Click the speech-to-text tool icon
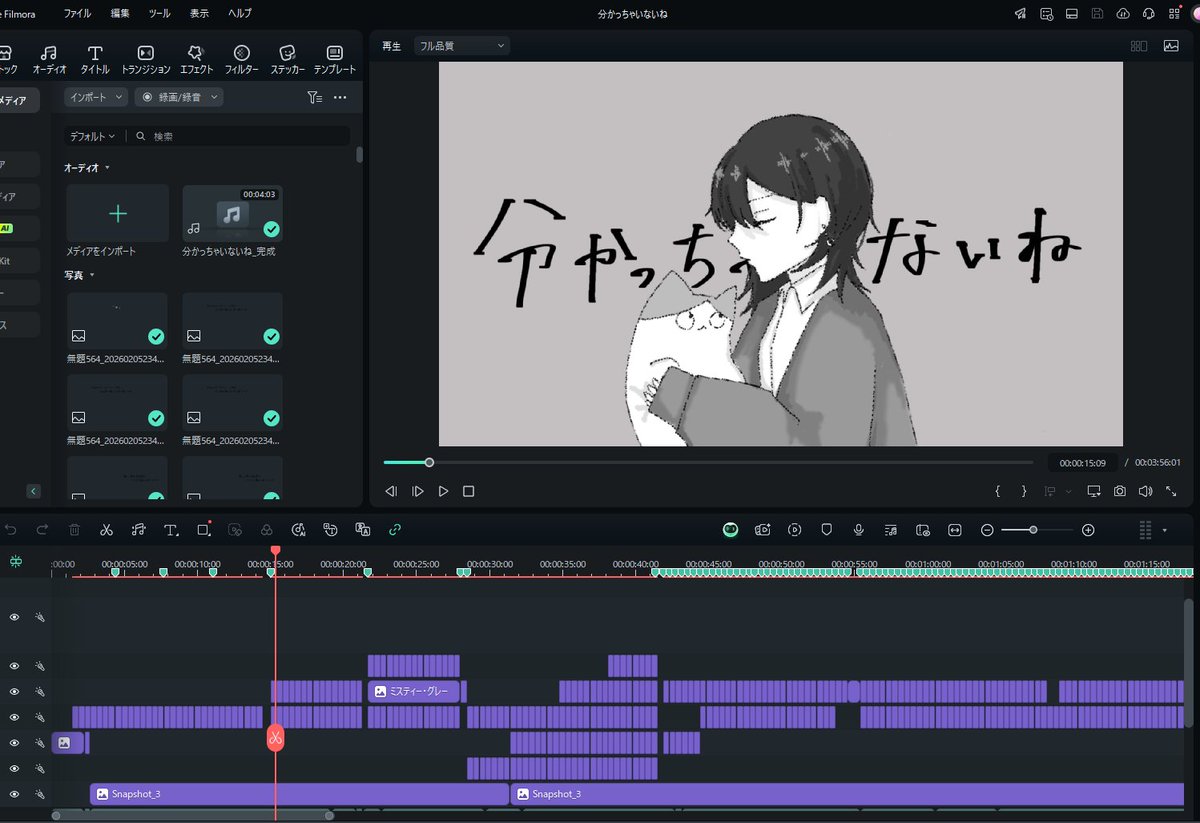The image size is (1200, 823). 330,530
